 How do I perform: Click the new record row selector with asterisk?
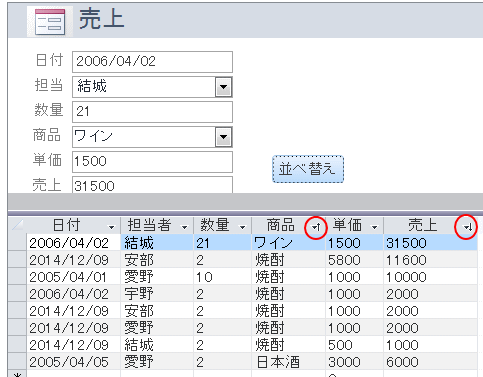pos(17,374)
